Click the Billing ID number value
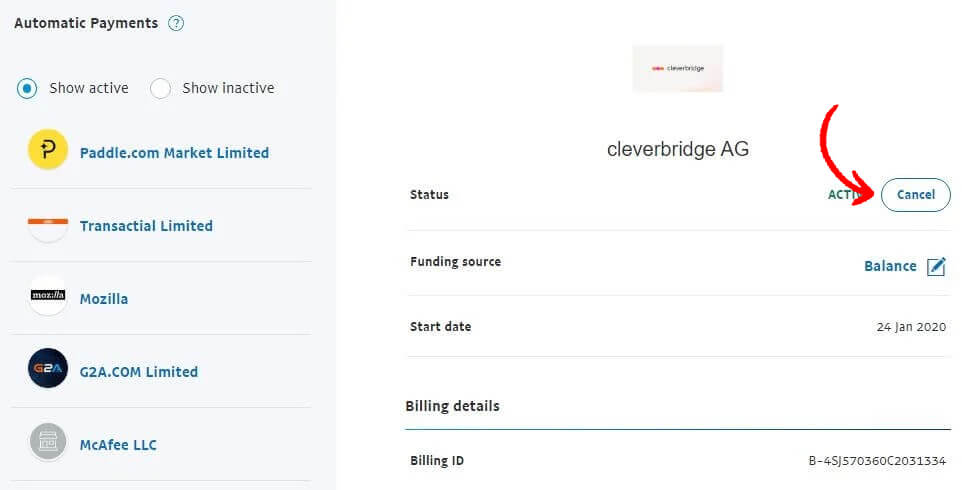 pos(877,461)
